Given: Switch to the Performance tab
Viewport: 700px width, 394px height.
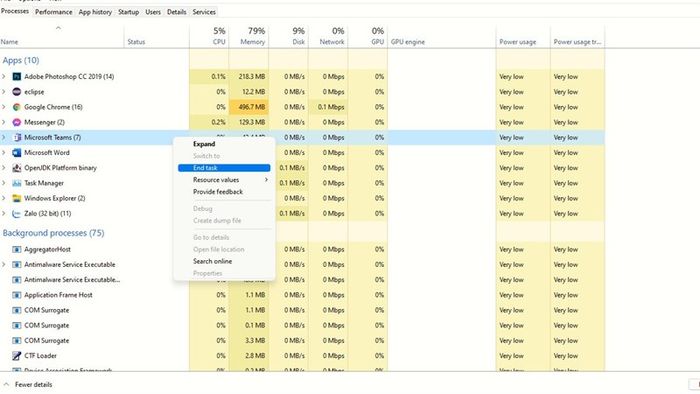Looking at the screenshot, I should point(54,12).
